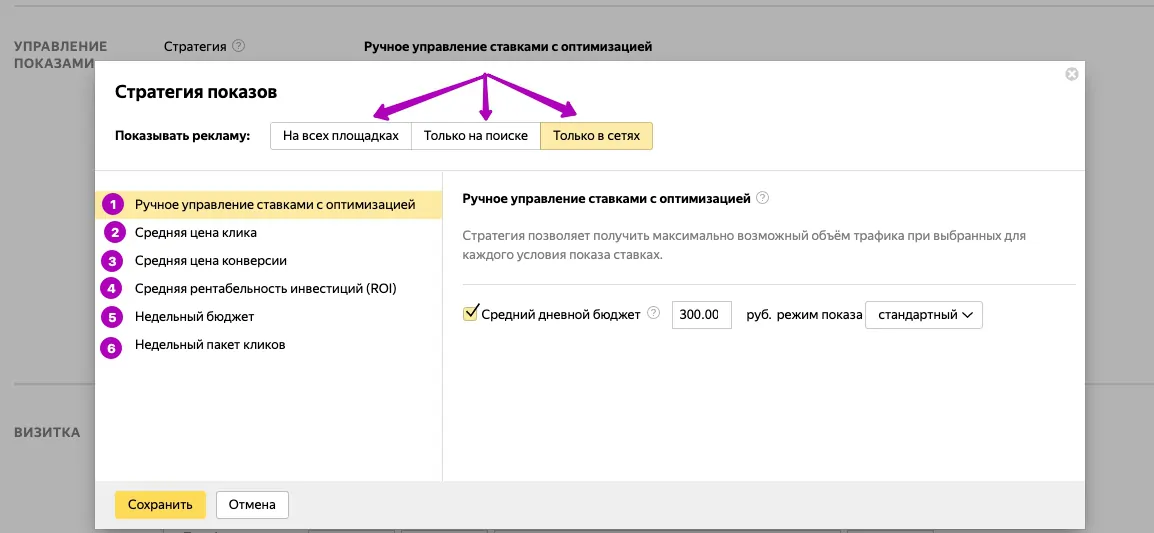Viewport: 1154px width, 533px height.
Task: Choose Средняя цена клика strategy
Action: click(x=196, y=233)
